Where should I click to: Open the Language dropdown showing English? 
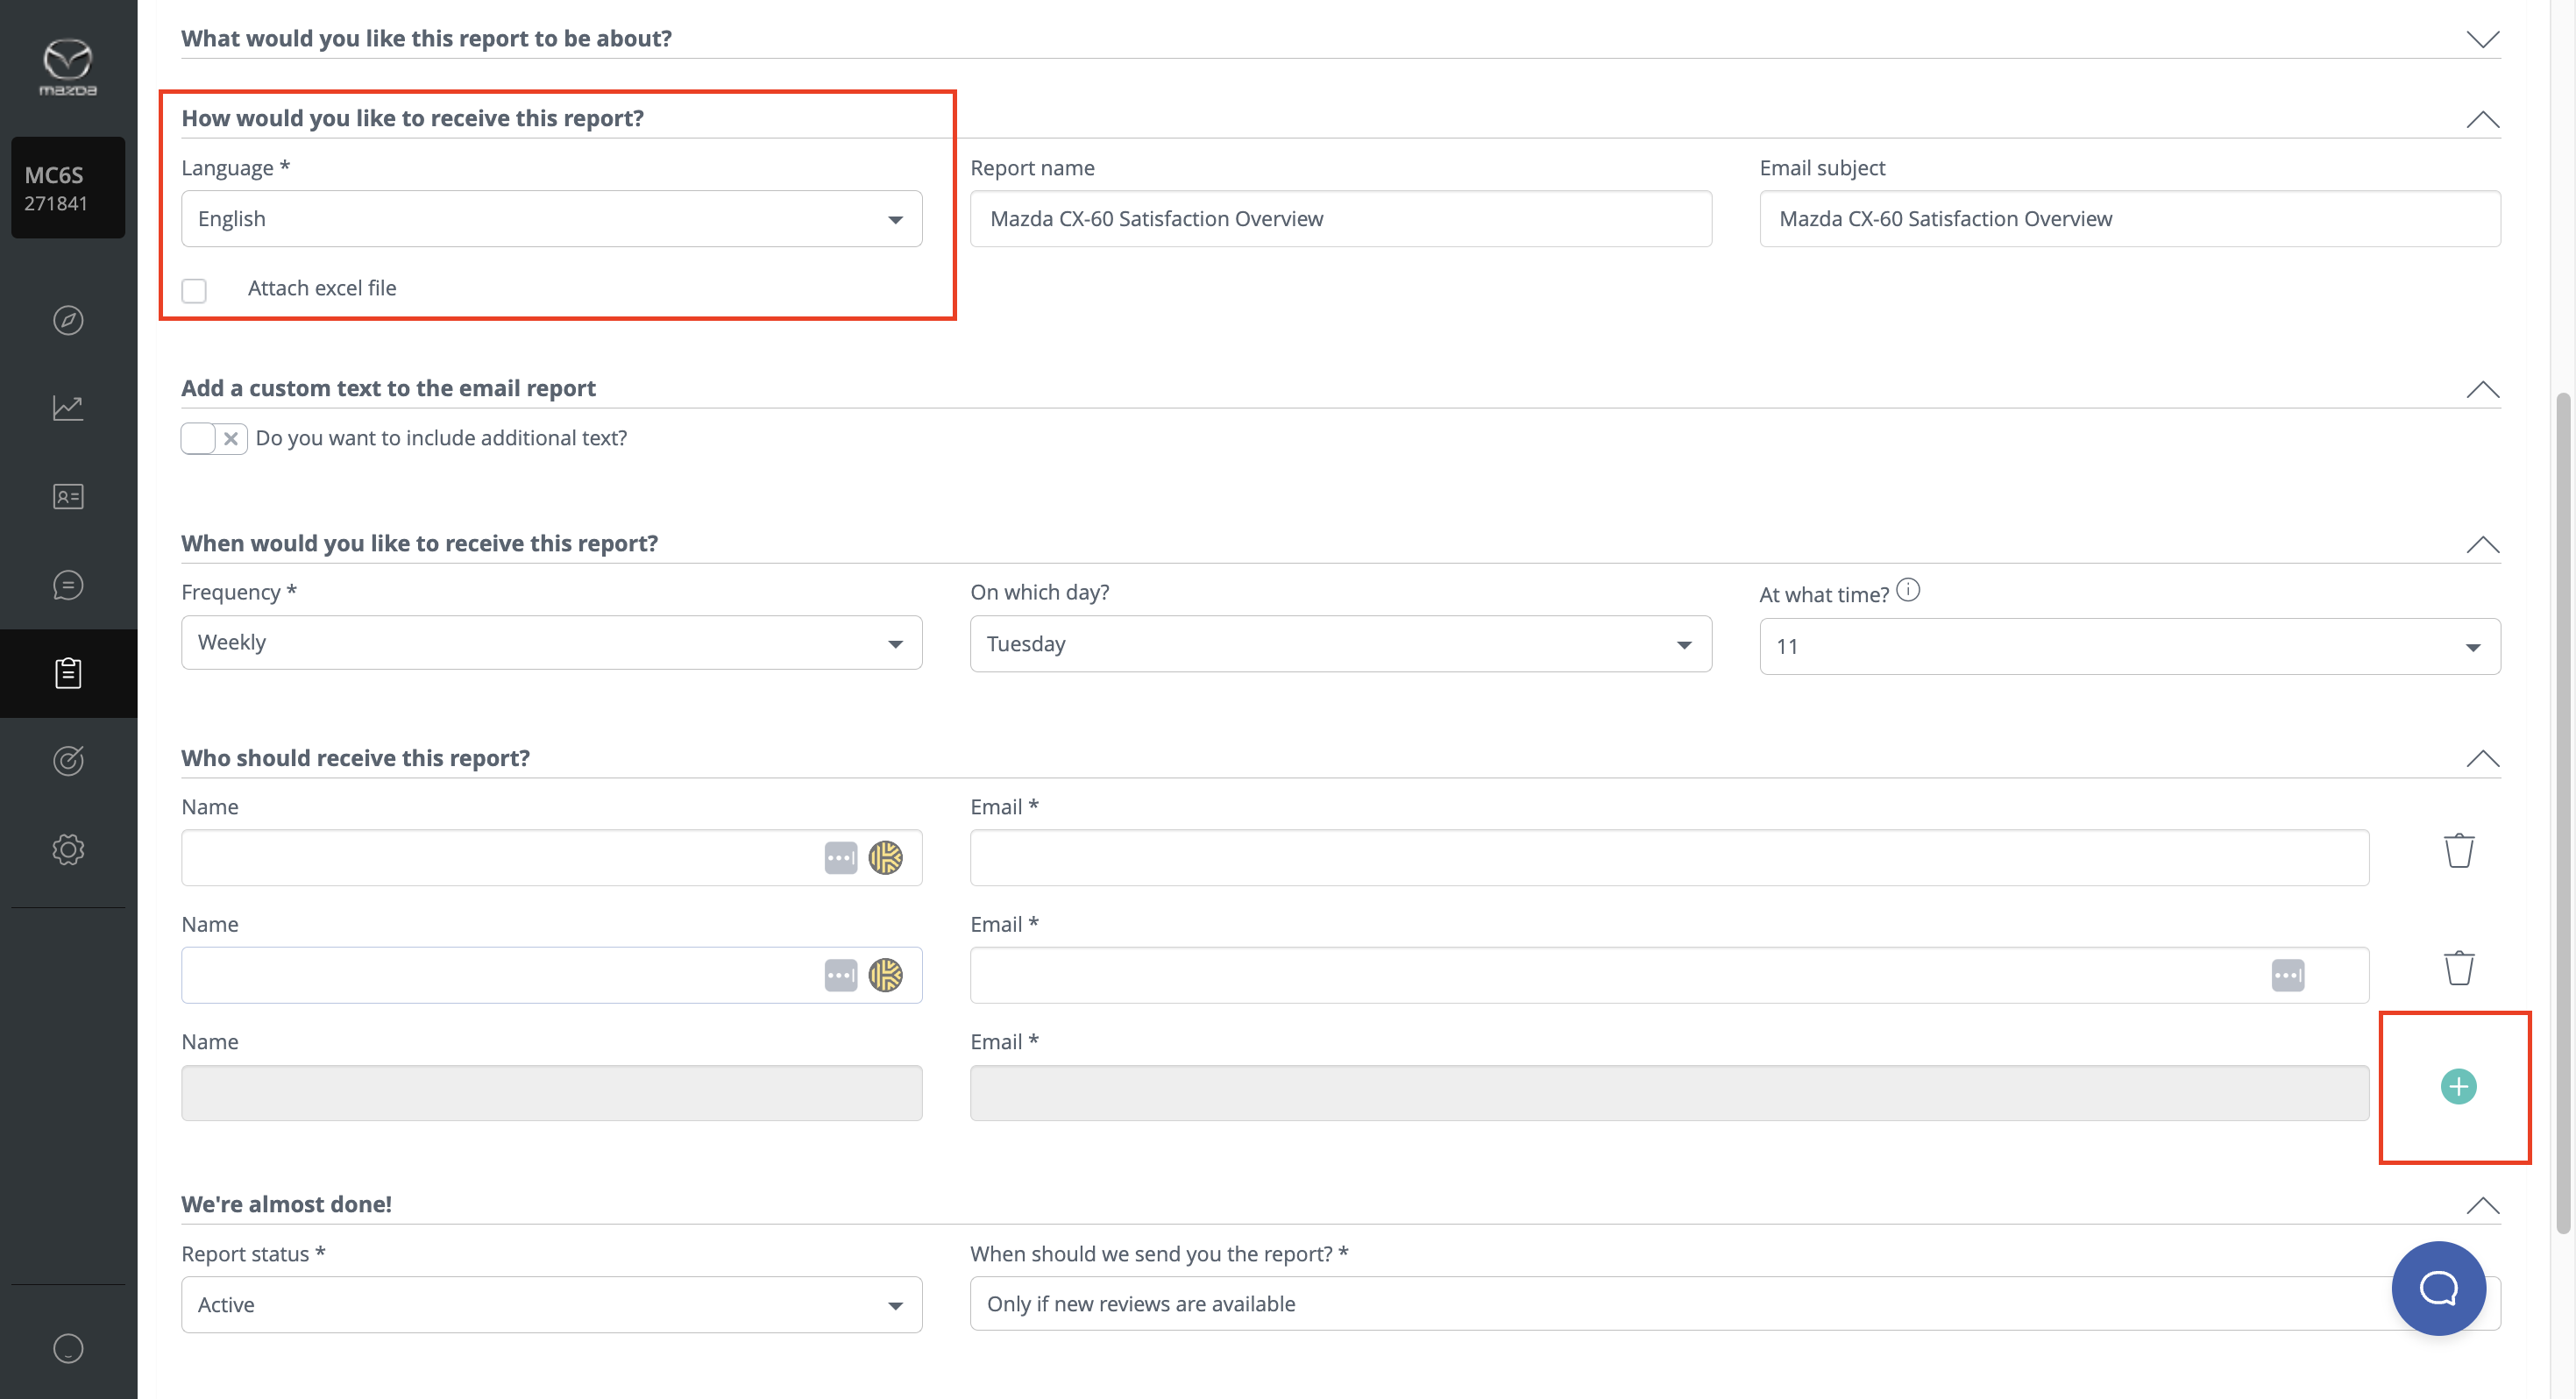(x=551, y=219)
